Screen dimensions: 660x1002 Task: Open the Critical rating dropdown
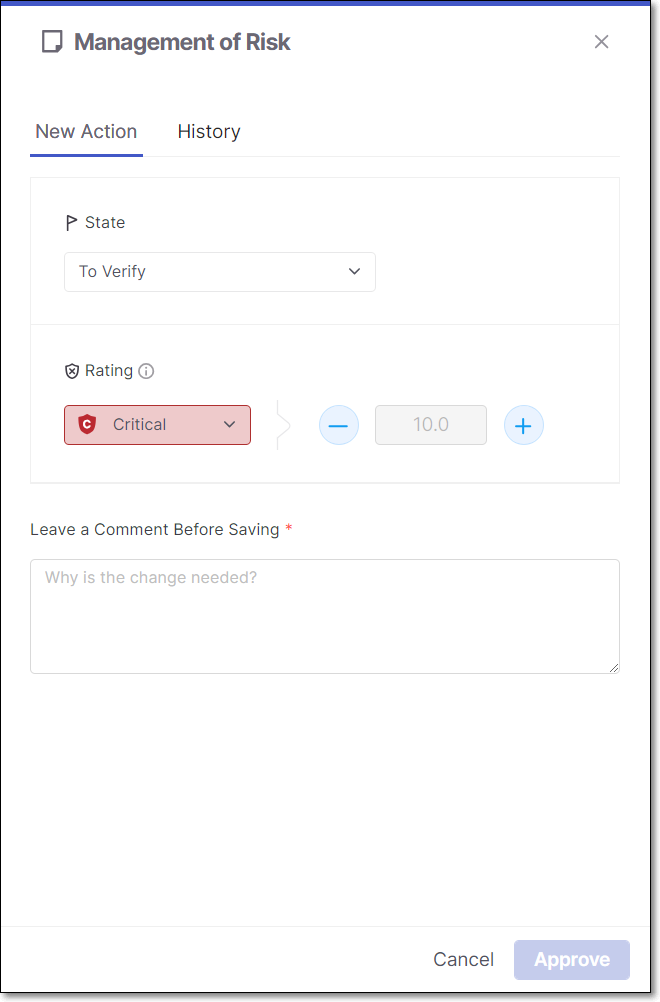[157, 425]
